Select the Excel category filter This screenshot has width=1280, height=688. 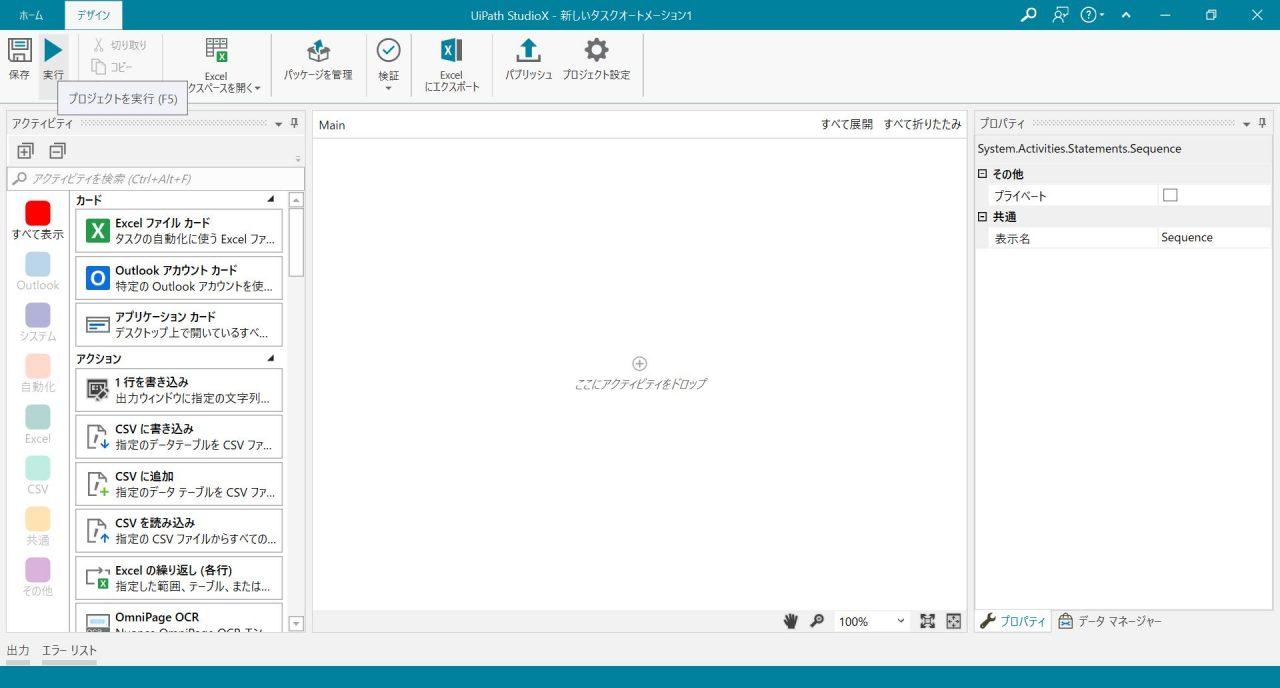coord(38,425)
